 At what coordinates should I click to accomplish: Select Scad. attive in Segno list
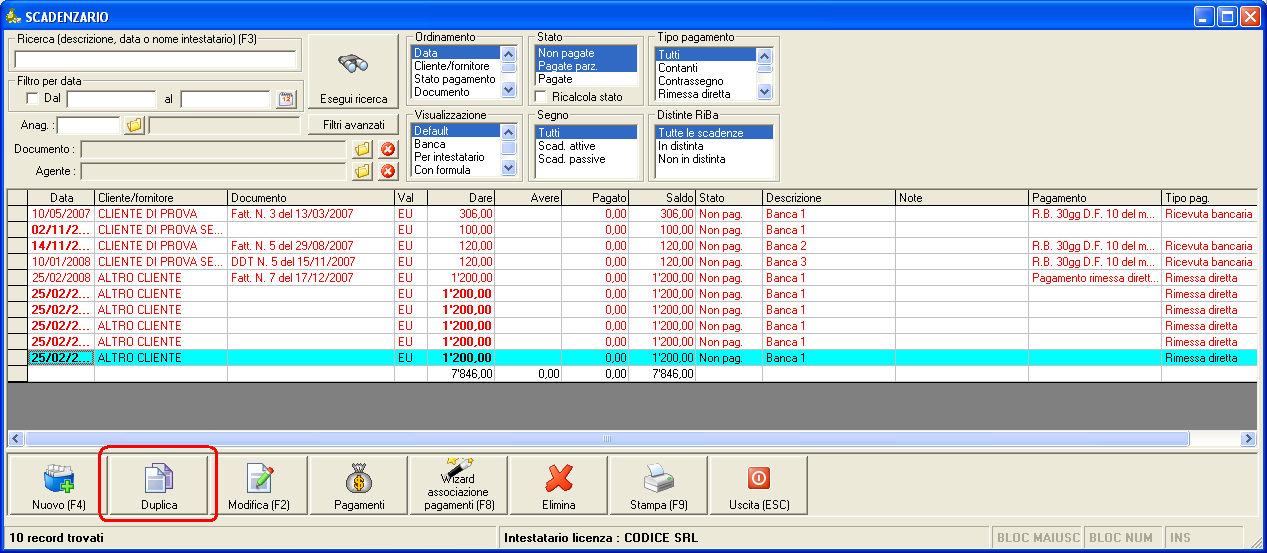pos(566,146)
